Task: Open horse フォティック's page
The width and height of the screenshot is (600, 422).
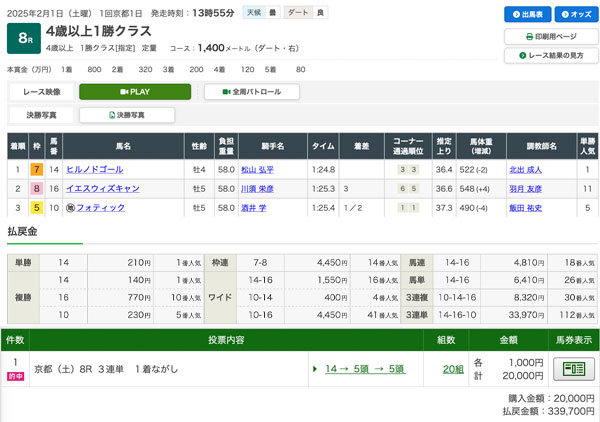Action: [x=100, y=207]
